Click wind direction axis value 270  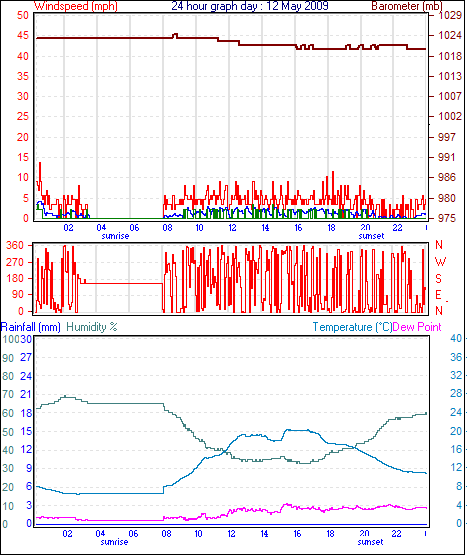click(x=15, y=262)
